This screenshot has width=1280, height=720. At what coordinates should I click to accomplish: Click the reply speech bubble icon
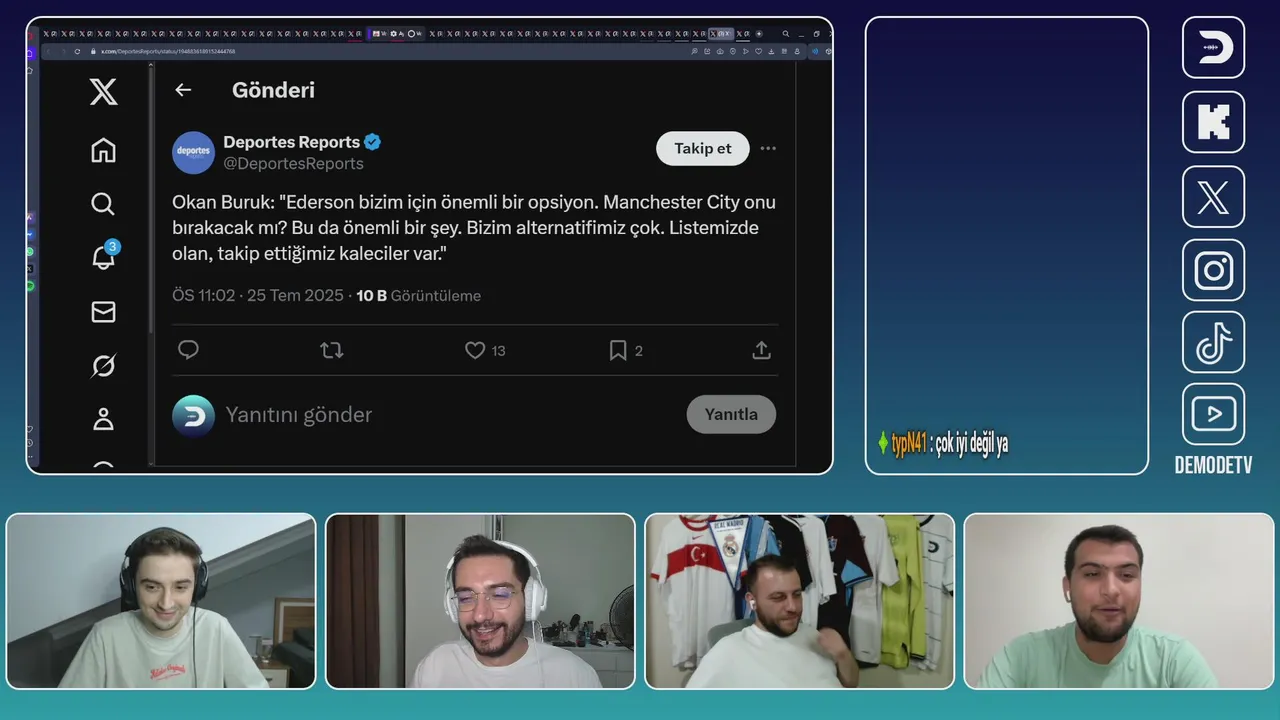tap(188, 350)
